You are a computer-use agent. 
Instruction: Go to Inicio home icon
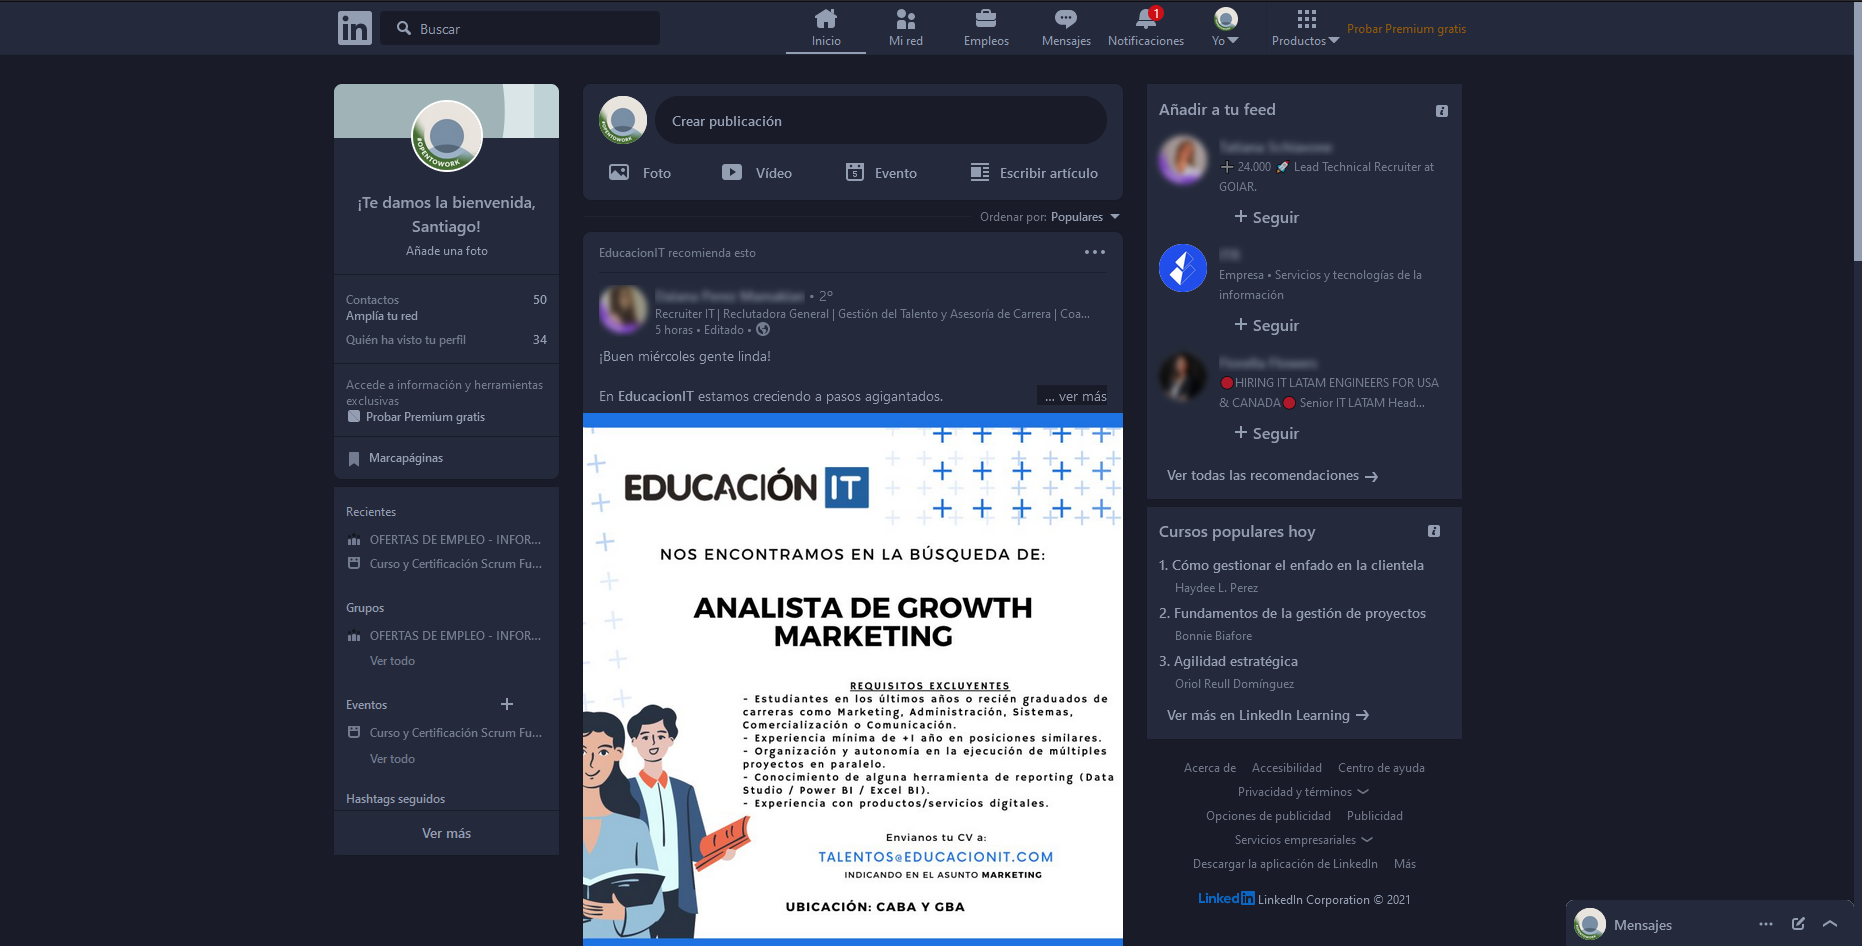[x=826, y=28]
